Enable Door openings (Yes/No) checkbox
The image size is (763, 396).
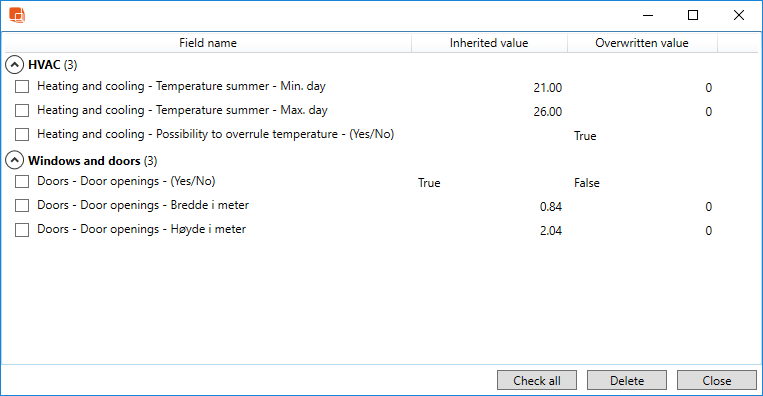click(x=22, y=181)
